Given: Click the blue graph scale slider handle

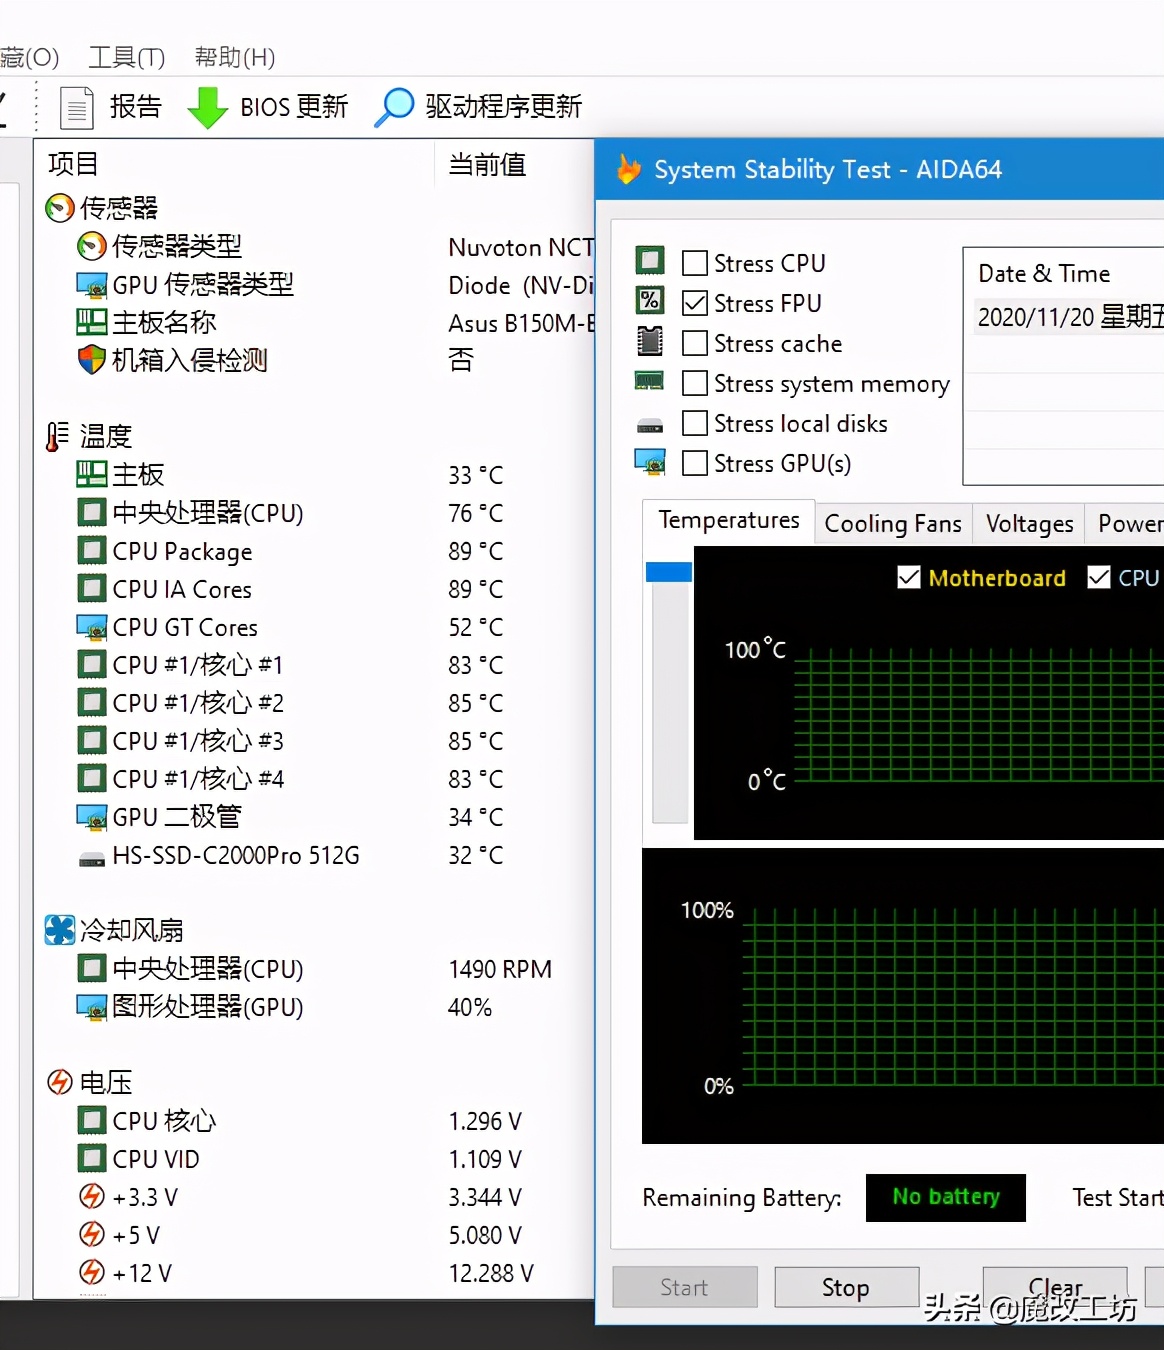Looking at the screenshot, I should coord(669,572).
